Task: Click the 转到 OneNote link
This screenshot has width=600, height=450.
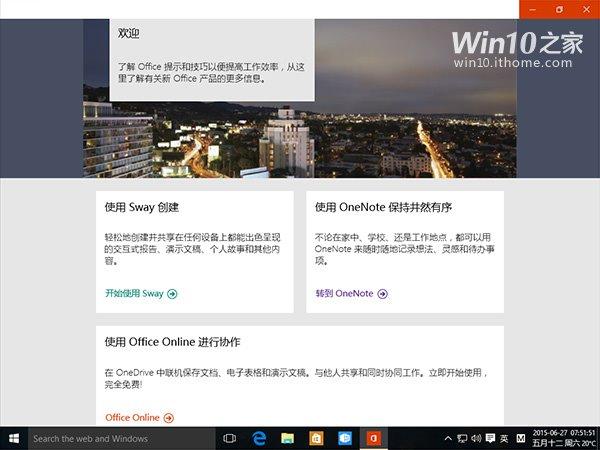Action: 344,293
